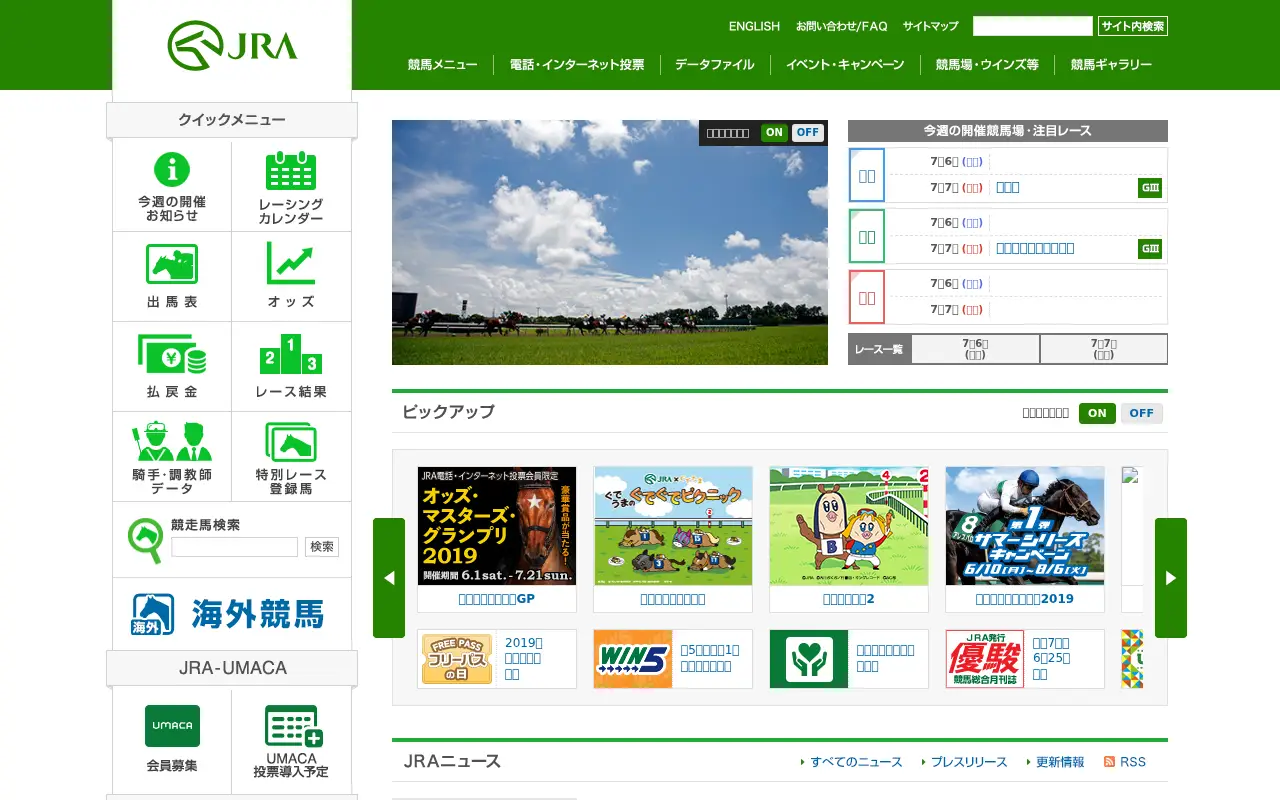Image resolution: width=1280 pixels, height=800 pixels.
Task: Go to the JRA home logo
Action: tap(232, 46)
